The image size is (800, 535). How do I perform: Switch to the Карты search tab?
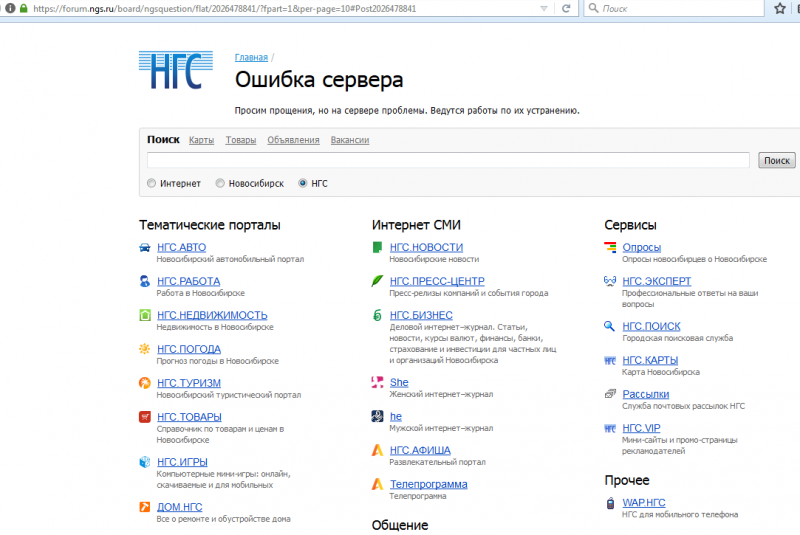click(202, 140)
